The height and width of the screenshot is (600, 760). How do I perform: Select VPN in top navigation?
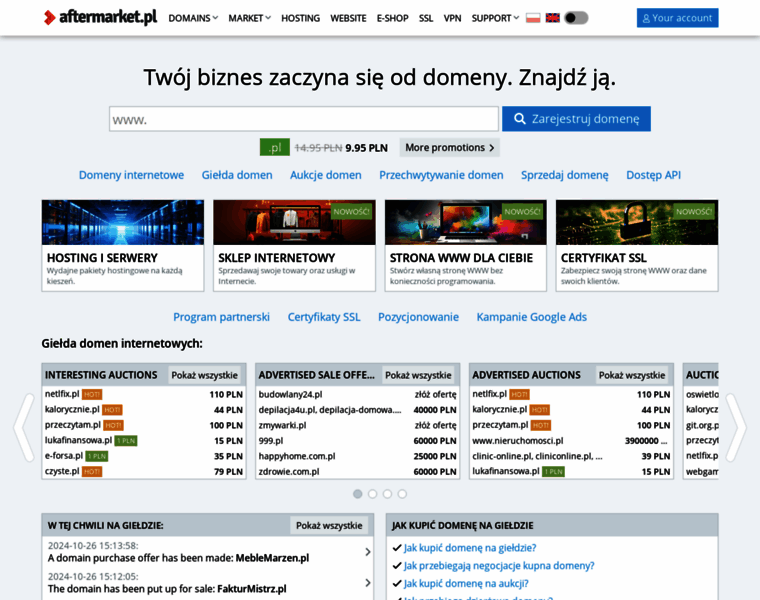pyautogui.click(x=452, y=18)
